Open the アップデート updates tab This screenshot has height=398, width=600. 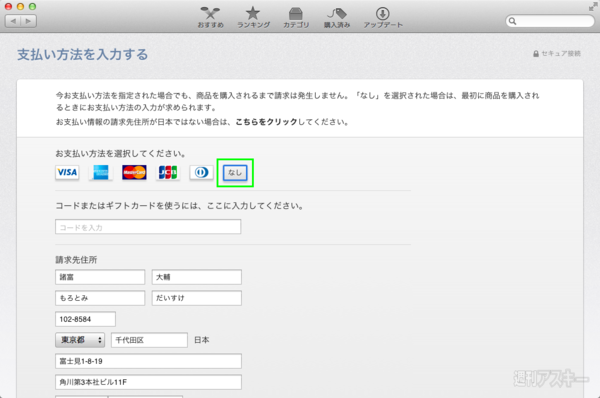[x=383, y=18]
